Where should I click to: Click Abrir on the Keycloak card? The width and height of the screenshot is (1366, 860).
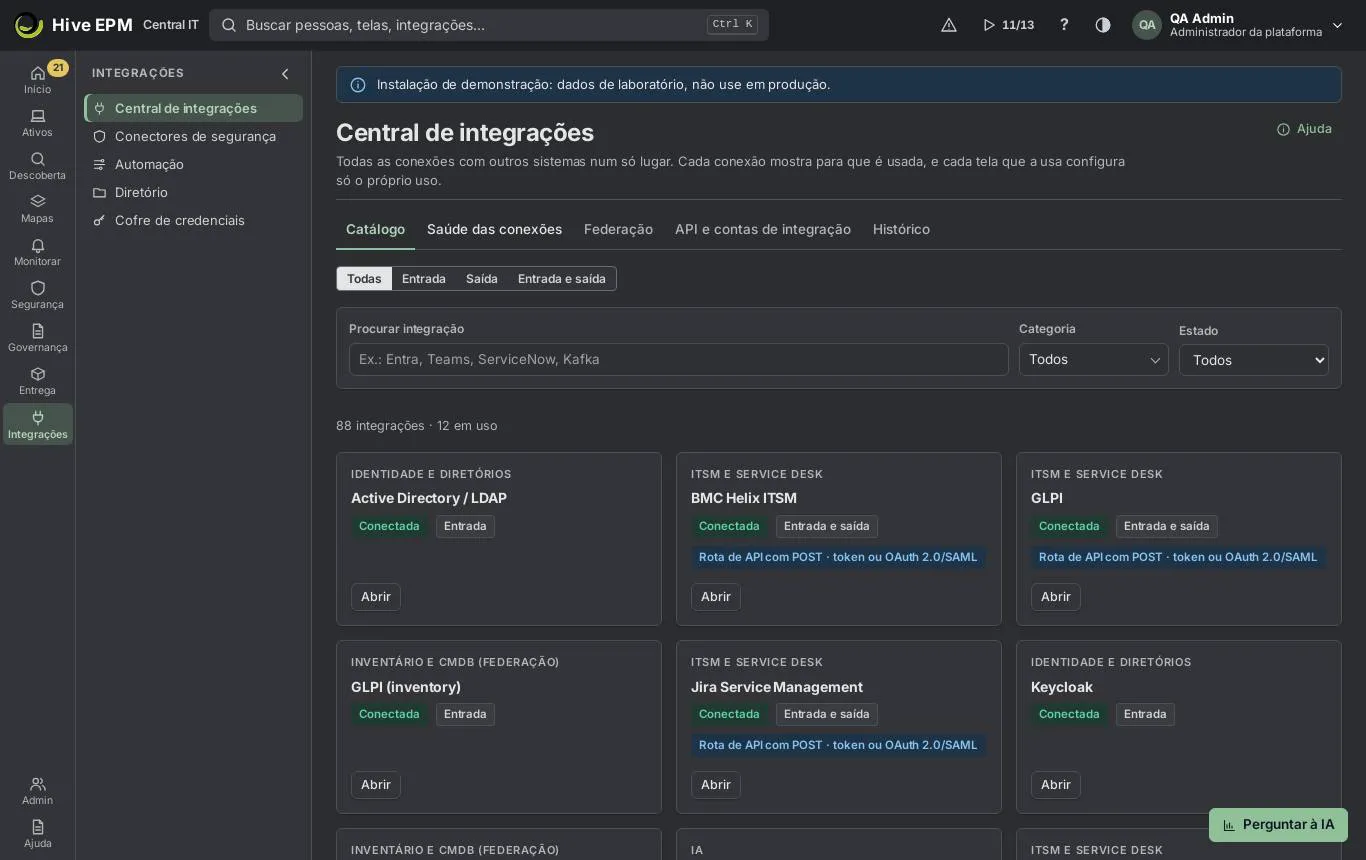(x=1056, y=785)
